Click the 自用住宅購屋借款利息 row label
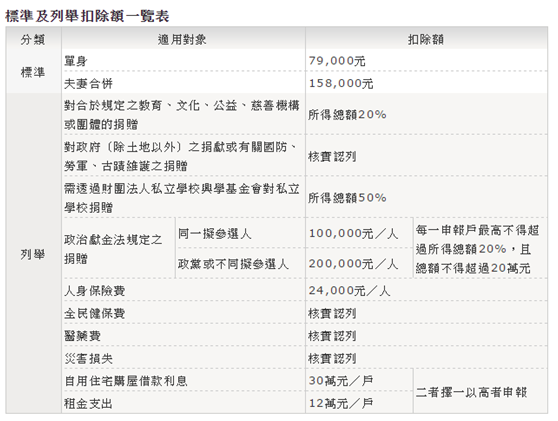Image resolution: width=558 pixels, height=421 pixels. click(x=126, y=381)
